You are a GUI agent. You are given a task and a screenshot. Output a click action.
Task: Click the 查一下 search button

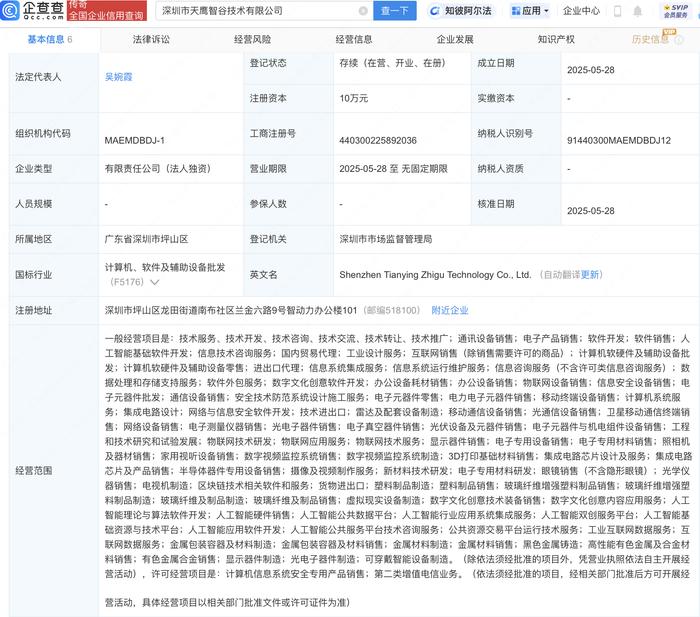395,11
